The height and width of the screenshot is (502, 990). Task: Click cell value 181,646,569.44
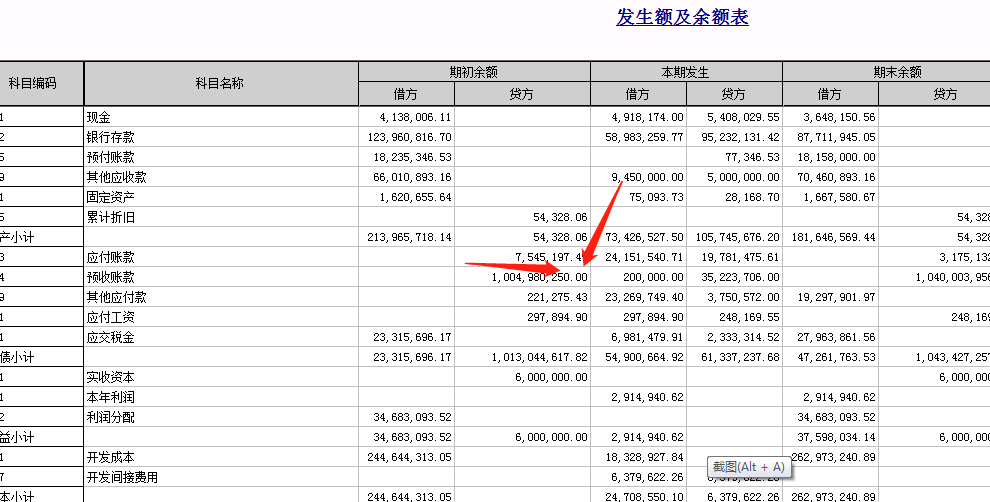point(833,237)
